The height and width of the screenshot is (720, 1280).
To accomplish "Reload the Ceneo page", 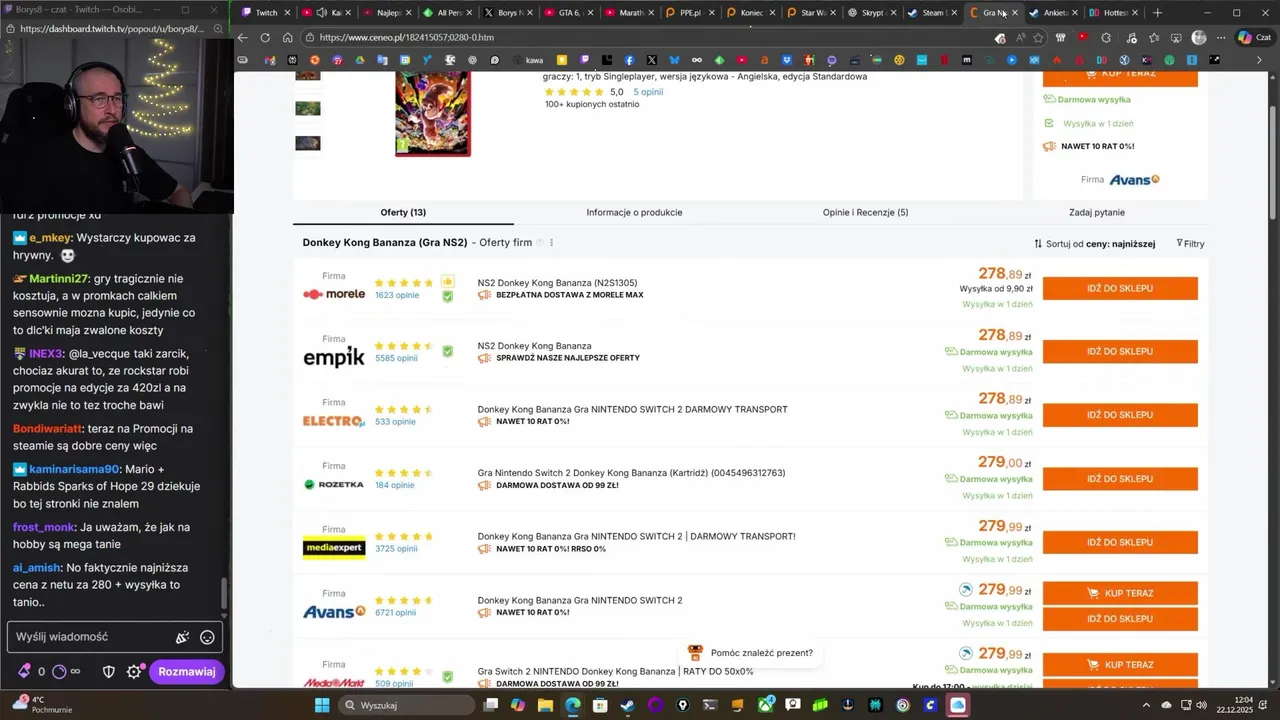I will click(265, 37).
